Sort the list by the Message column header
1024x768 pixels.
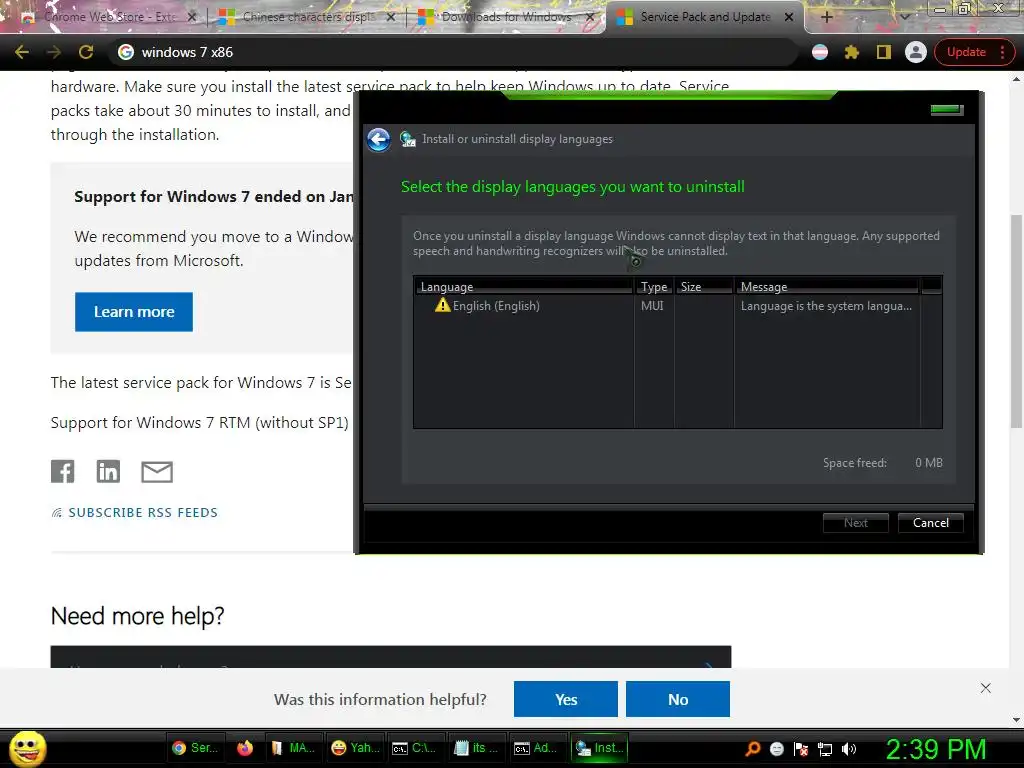coord(827,286)
